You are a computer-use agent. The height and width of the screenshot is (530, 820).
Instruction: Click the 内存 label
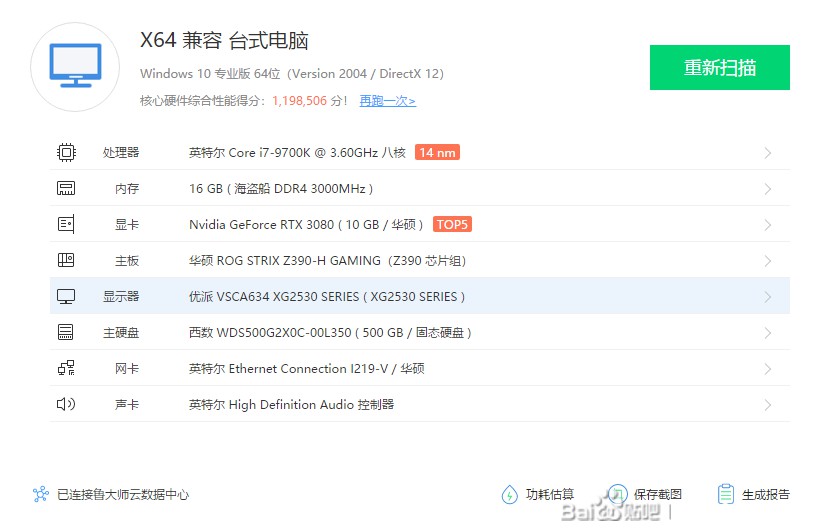pos(127,189)
